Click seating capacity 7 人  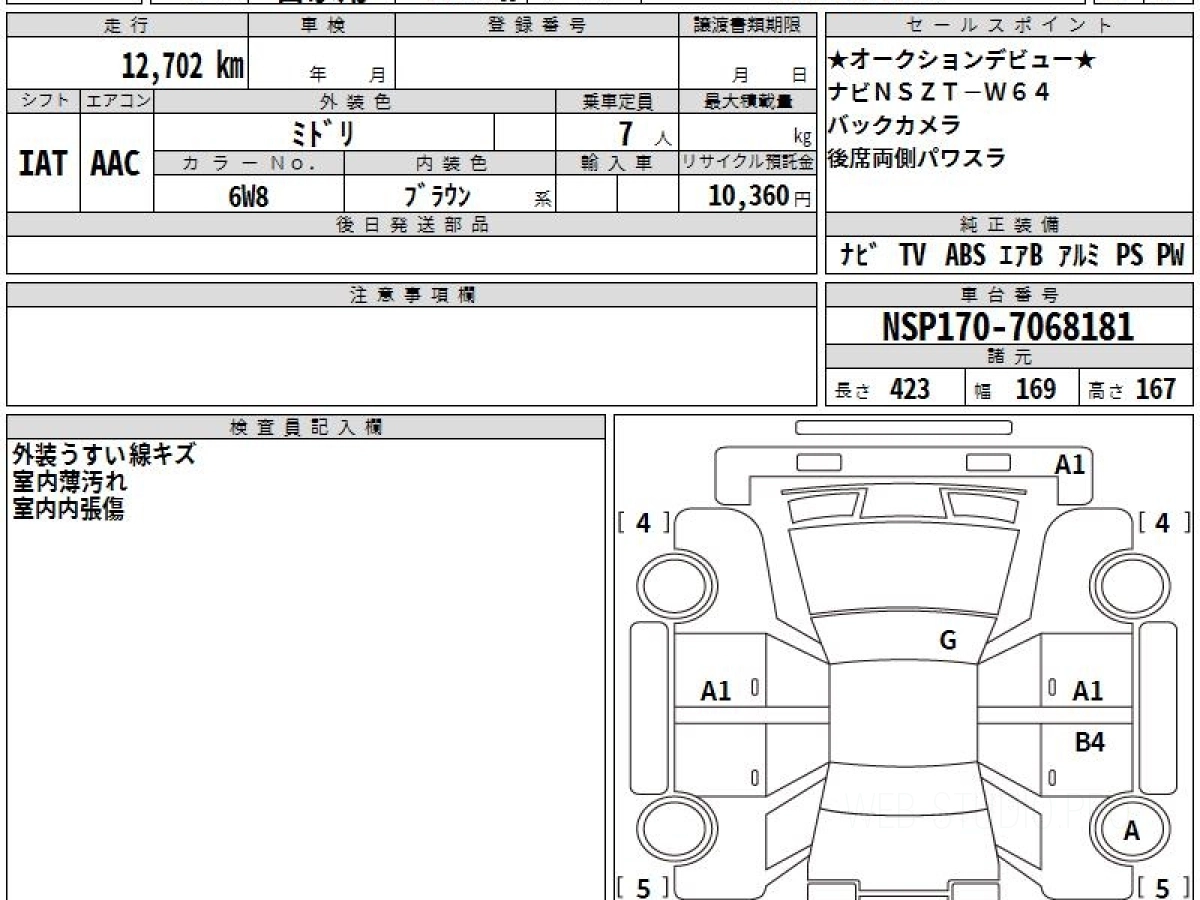coord(644,132)
